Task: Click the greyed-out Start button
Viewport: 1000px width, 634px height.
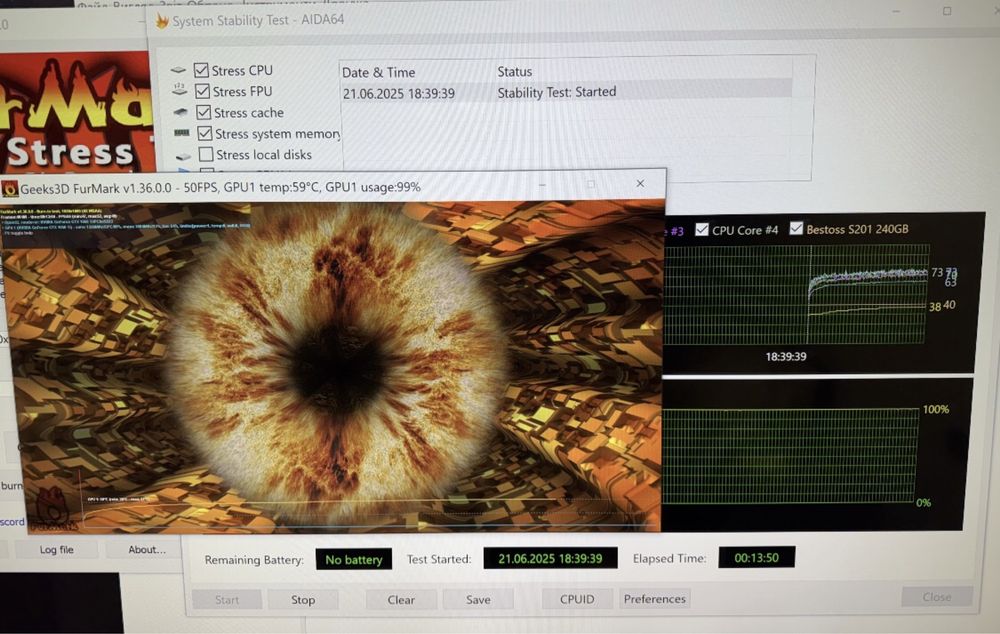Action: point(227,600)
